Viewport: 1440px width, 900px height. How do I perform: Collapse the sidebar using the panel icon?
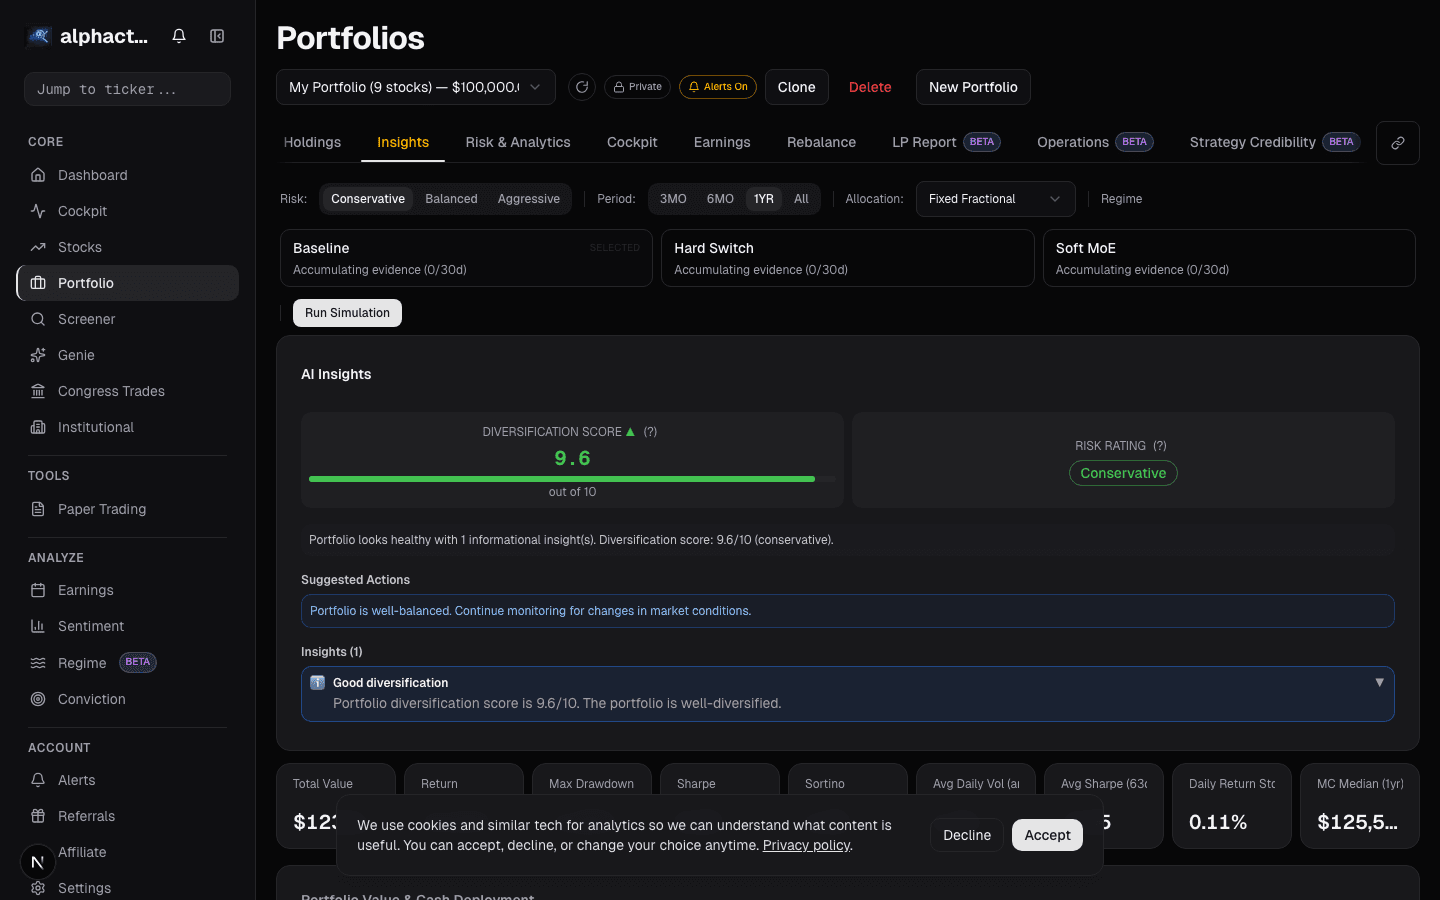tap(217, 35)
